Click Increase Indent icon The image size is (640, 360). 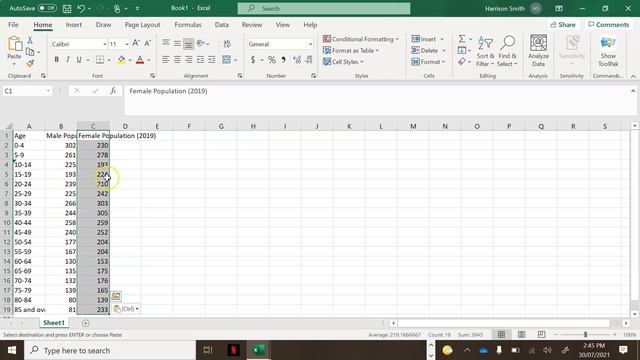(x=211, y=60)
